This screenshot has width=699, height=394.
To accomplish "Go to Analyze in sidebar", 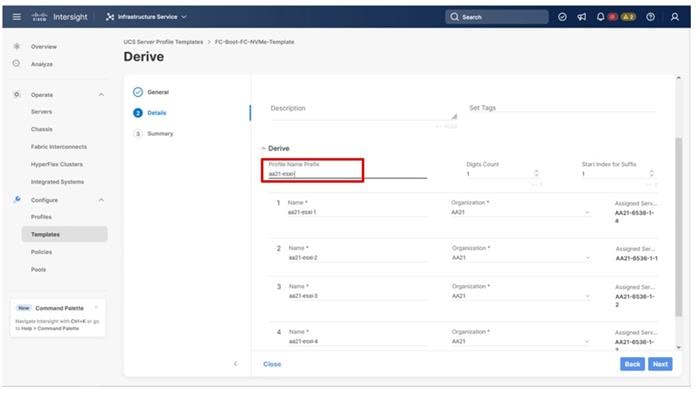I will point(42,64).
